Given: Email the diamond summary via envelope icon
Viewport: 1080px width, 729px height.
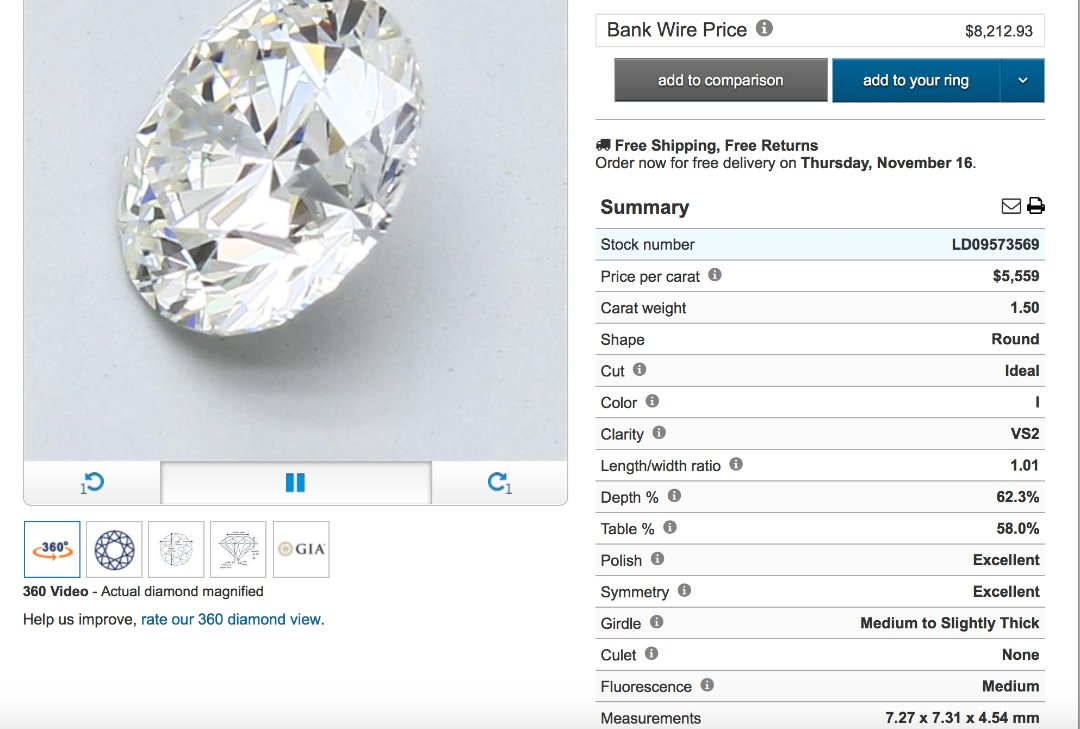Looking at the screenshot, I should 1011,206.
